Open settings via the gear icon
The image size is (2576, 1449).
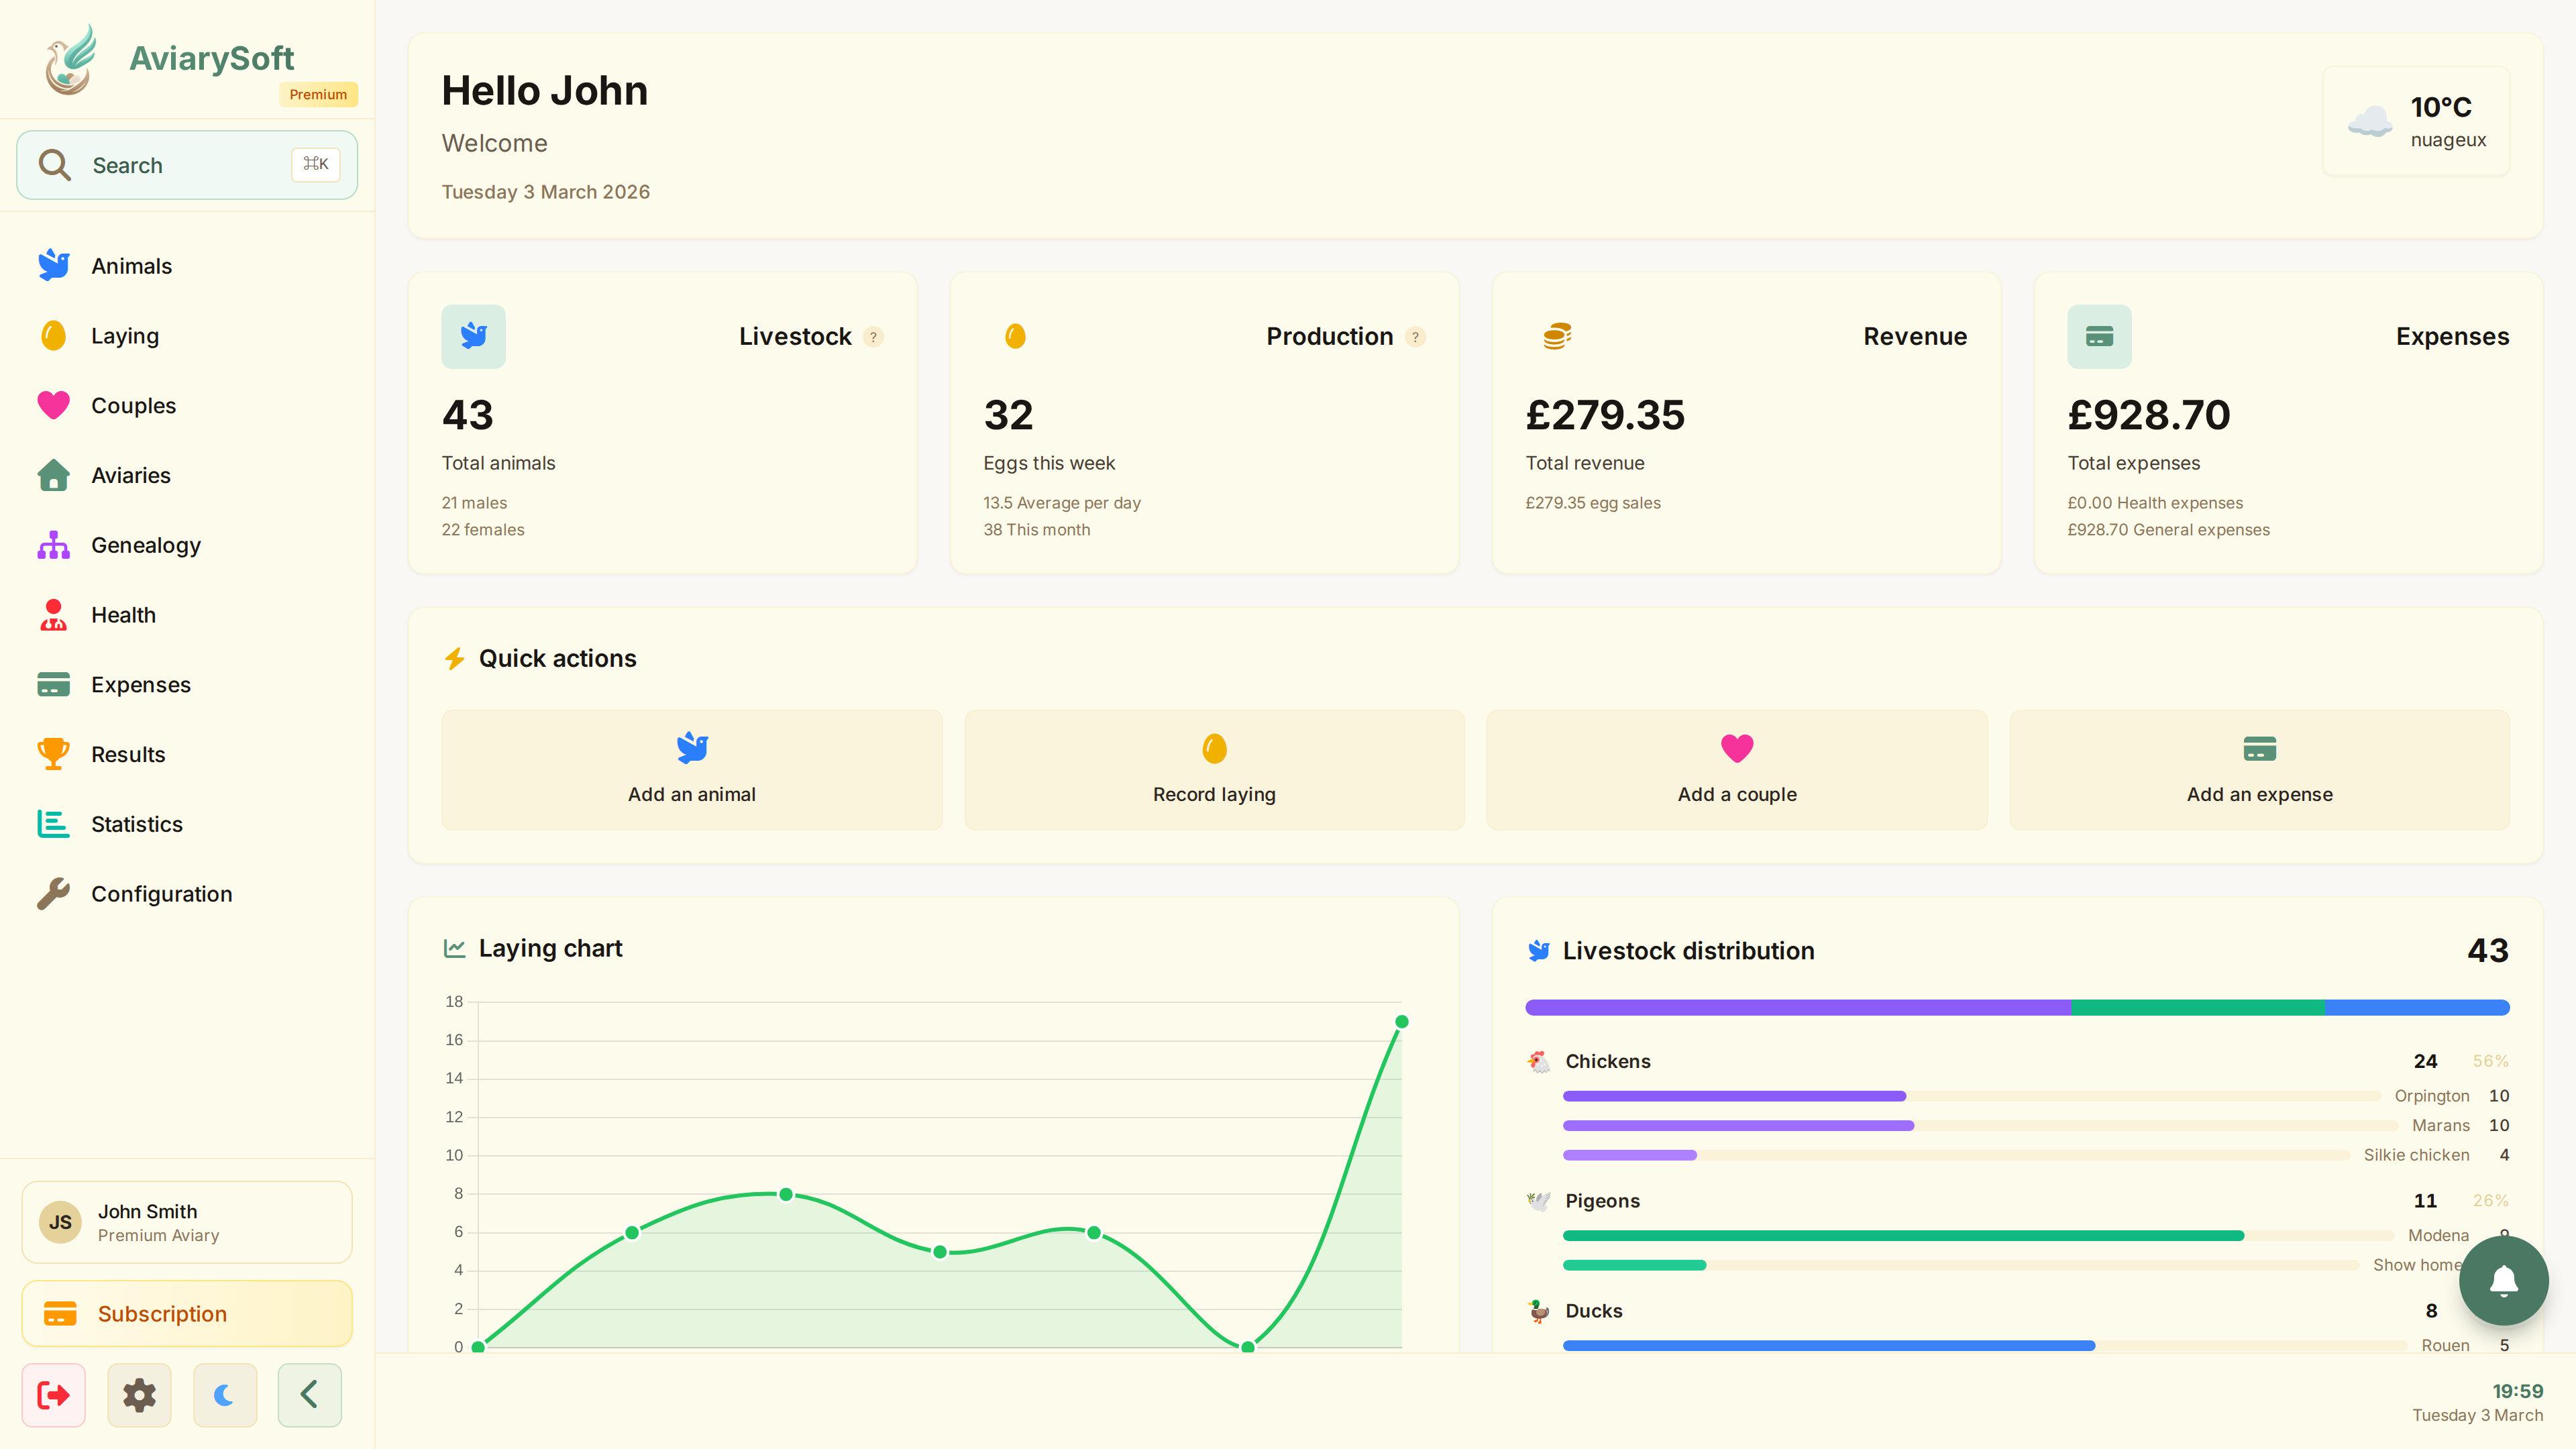click(139, 1395)
